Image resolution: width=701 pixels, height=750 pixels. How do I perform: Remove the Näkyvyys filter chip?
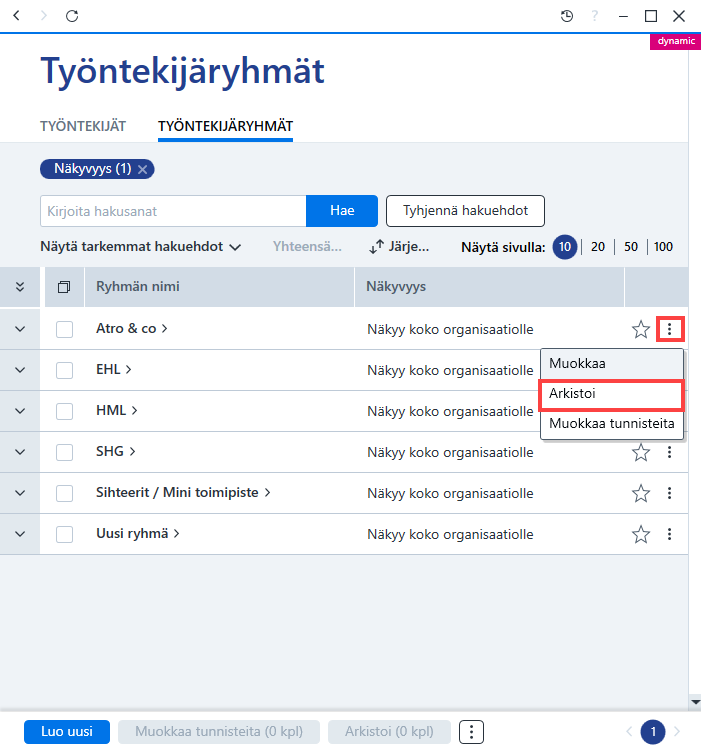click(x=142, y=169)
